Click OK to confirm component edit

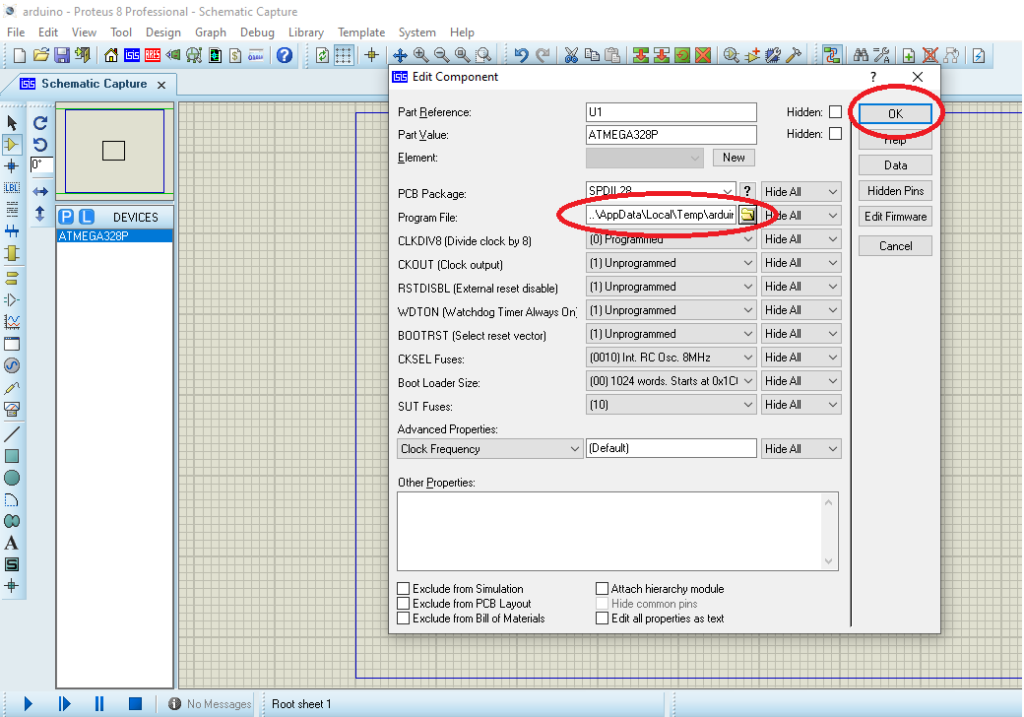click(x=895, y=114)
